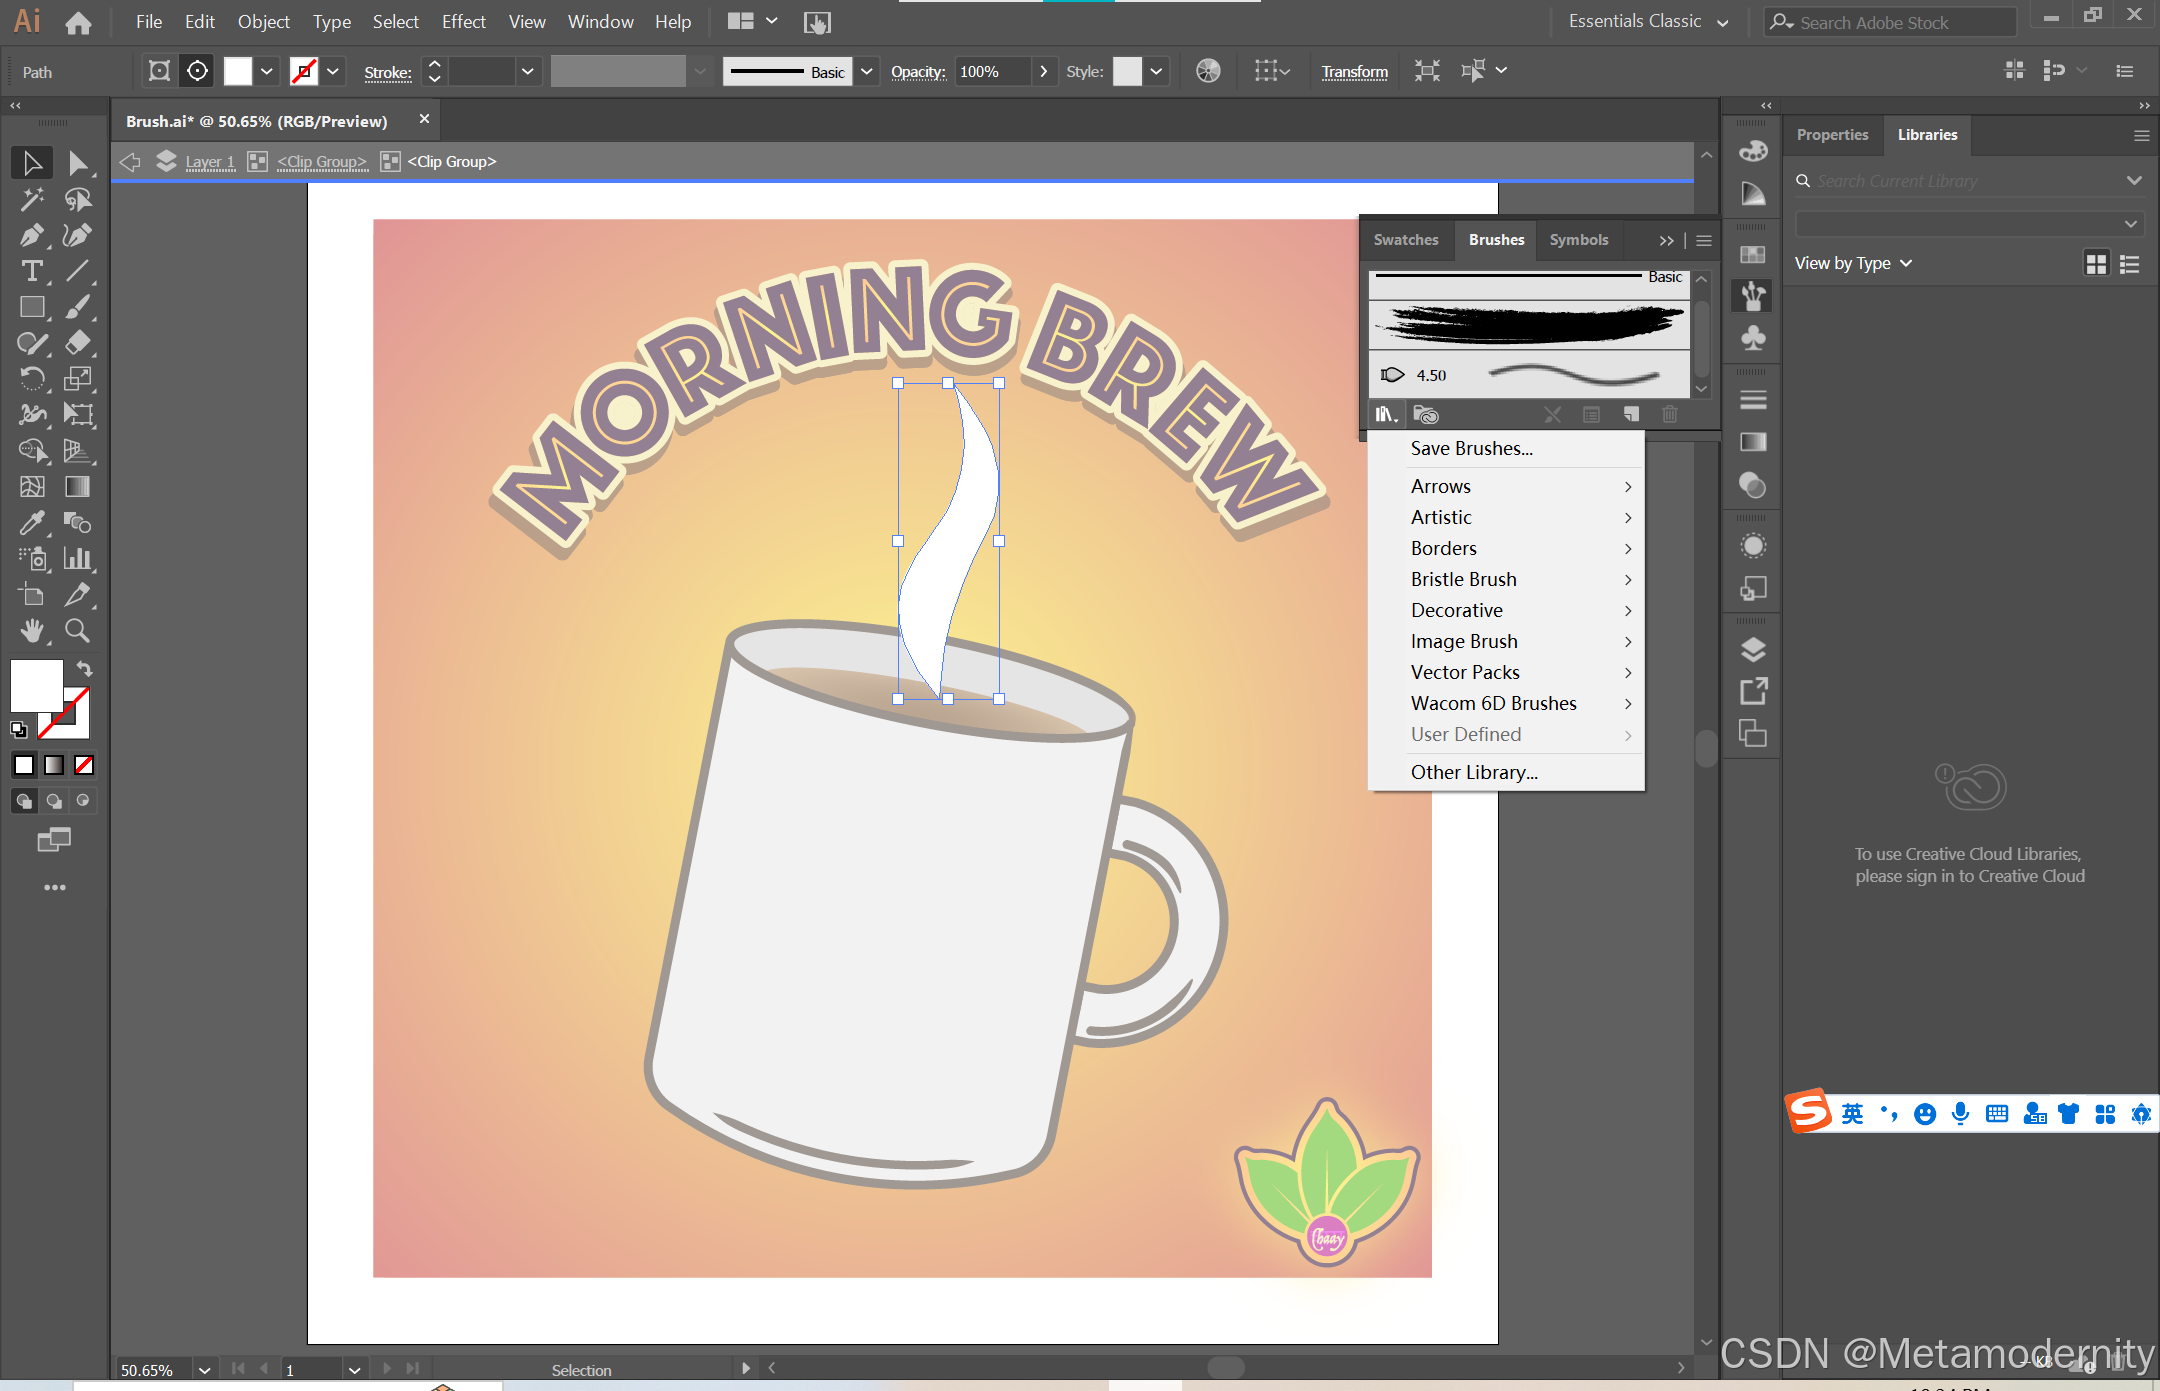Select the Pen tool

click(x=31, y=235)
